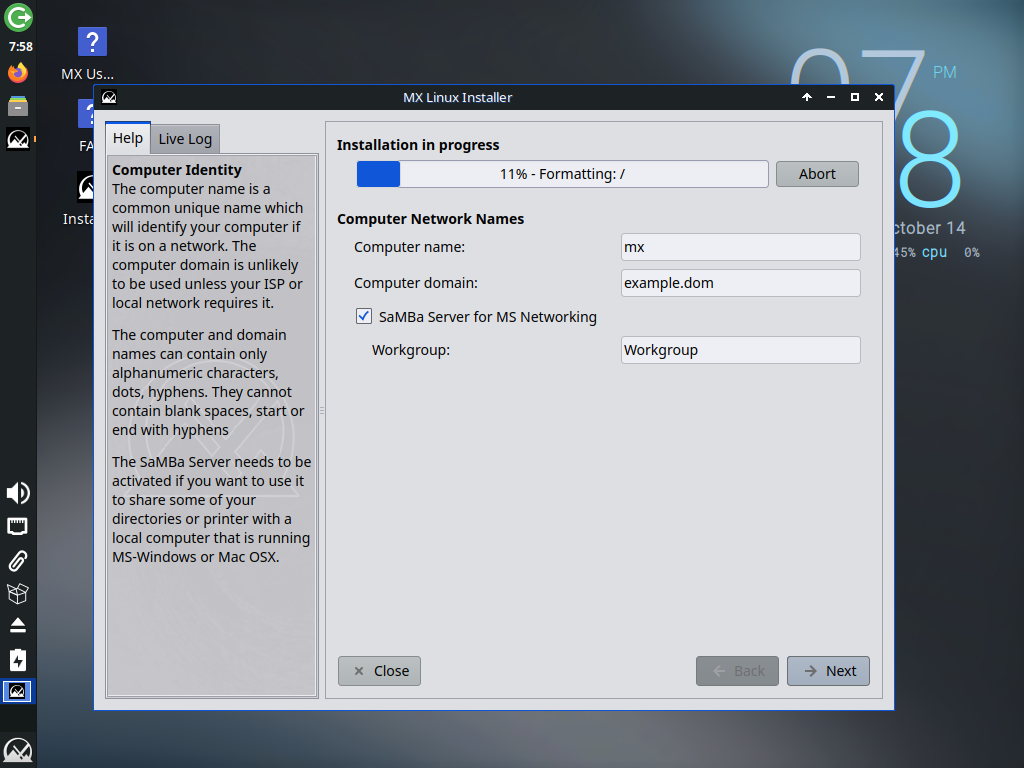The height and width of the screenshot is (768, 1024).
Task: Switch to the Help tab
Action: [128, 138]
